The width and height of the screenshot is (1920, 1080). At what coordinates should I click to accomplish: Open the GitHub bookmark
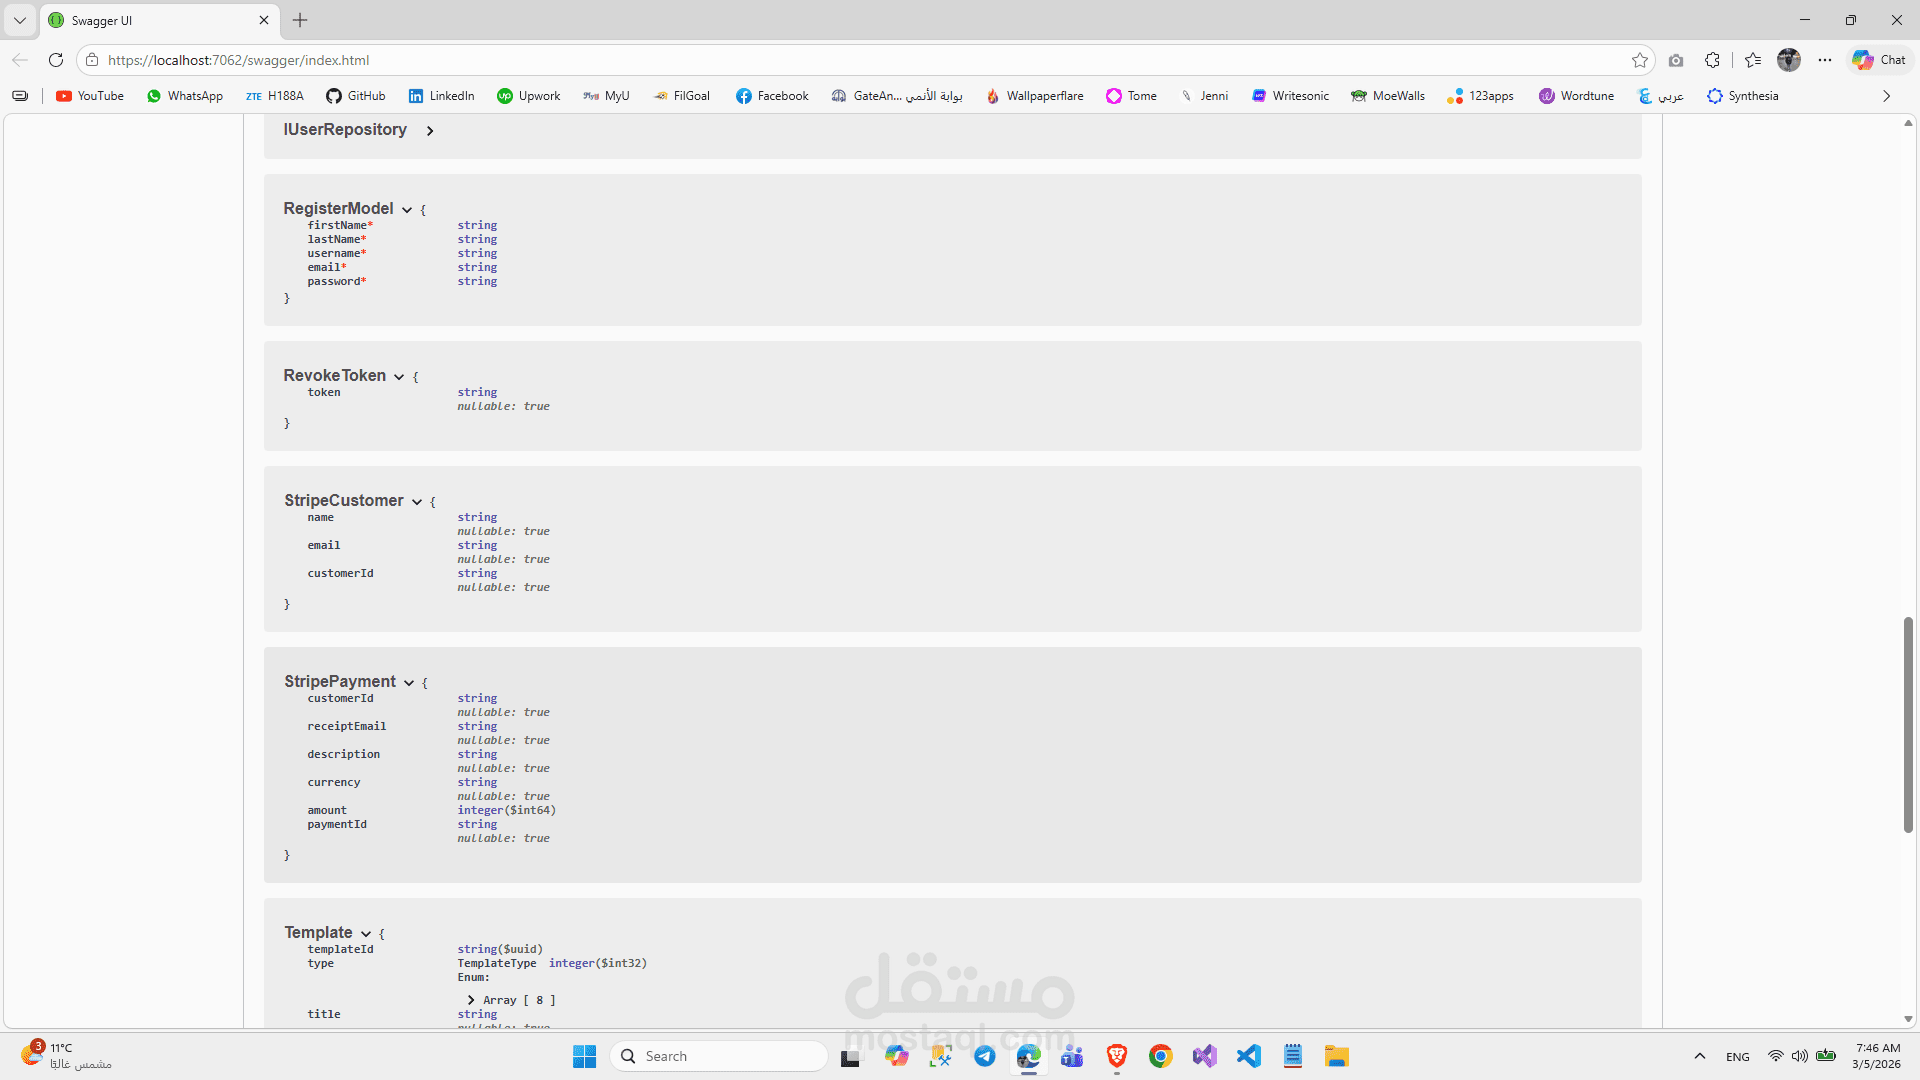point(356,96)
